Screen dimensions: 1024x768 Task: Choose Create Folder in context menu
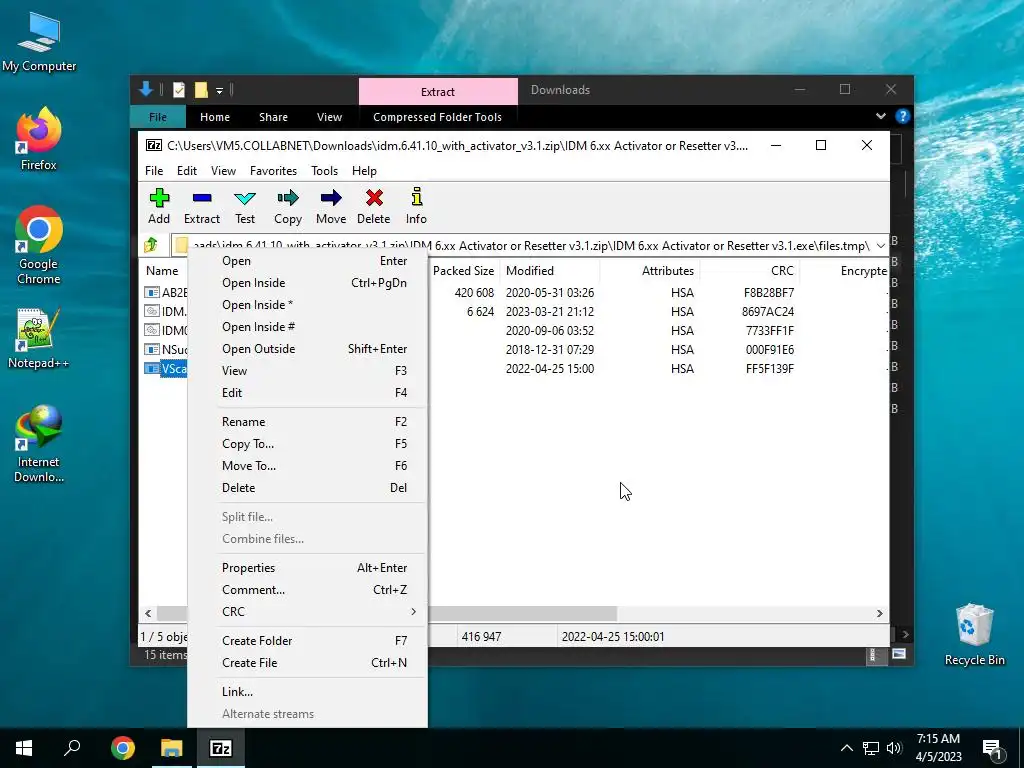(x=314, y=641)
